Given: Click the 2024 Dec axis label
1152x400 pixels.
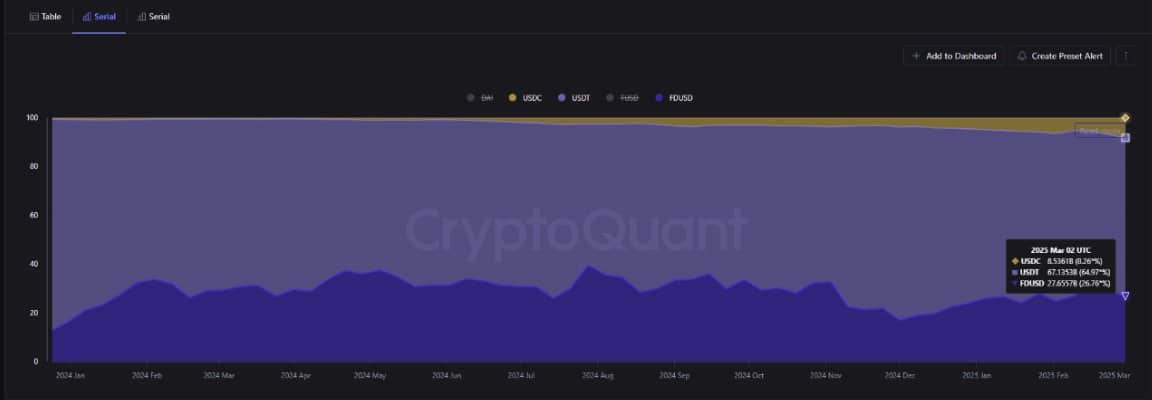Looking at the screenshot, I should click(x=899, y=375).
